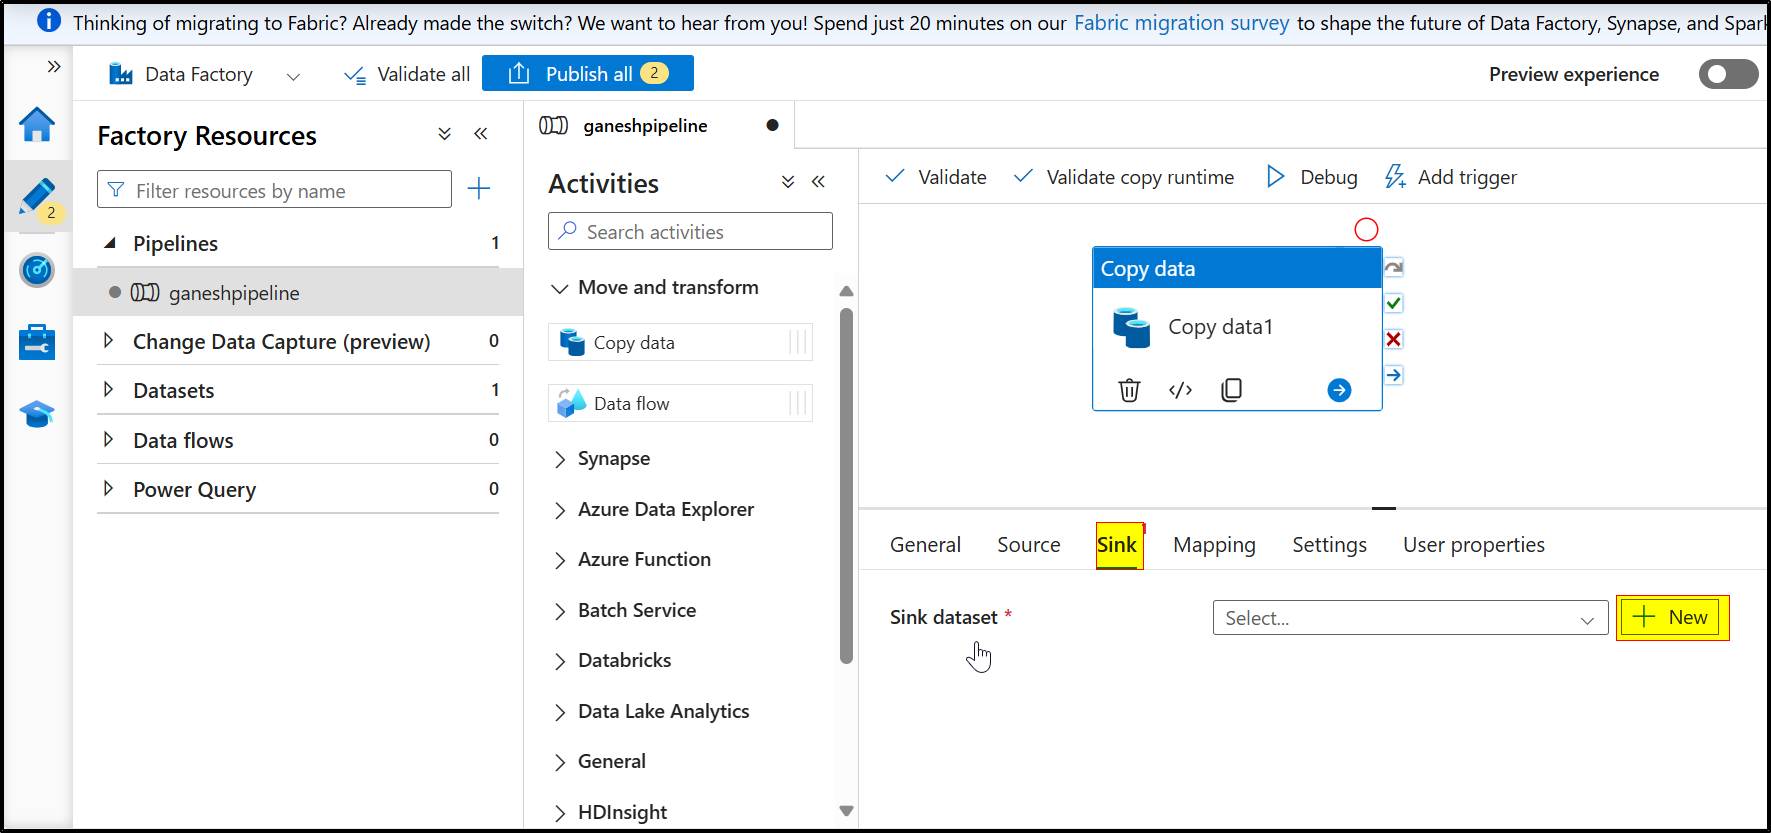Expand the Datasets tree section
Viewport: 1771px width, 833px height.
109,390
